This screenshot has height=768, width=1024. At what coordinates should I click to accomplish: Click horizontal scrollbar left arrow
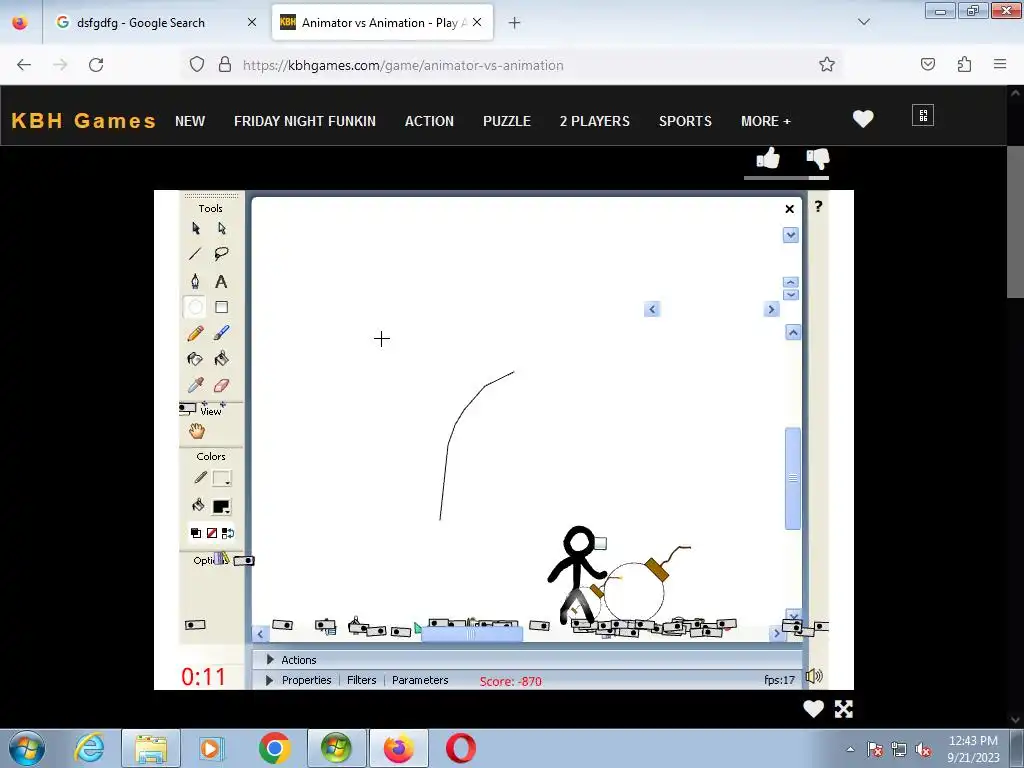(260, 633)
